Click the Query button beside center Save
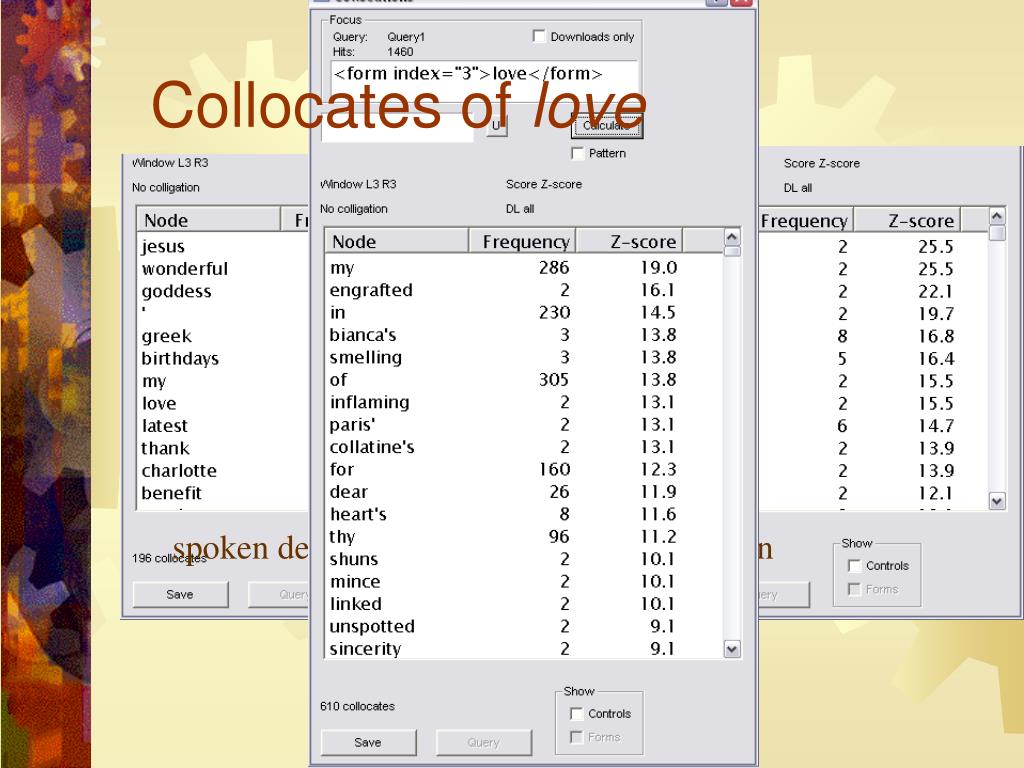 (484, 743)
